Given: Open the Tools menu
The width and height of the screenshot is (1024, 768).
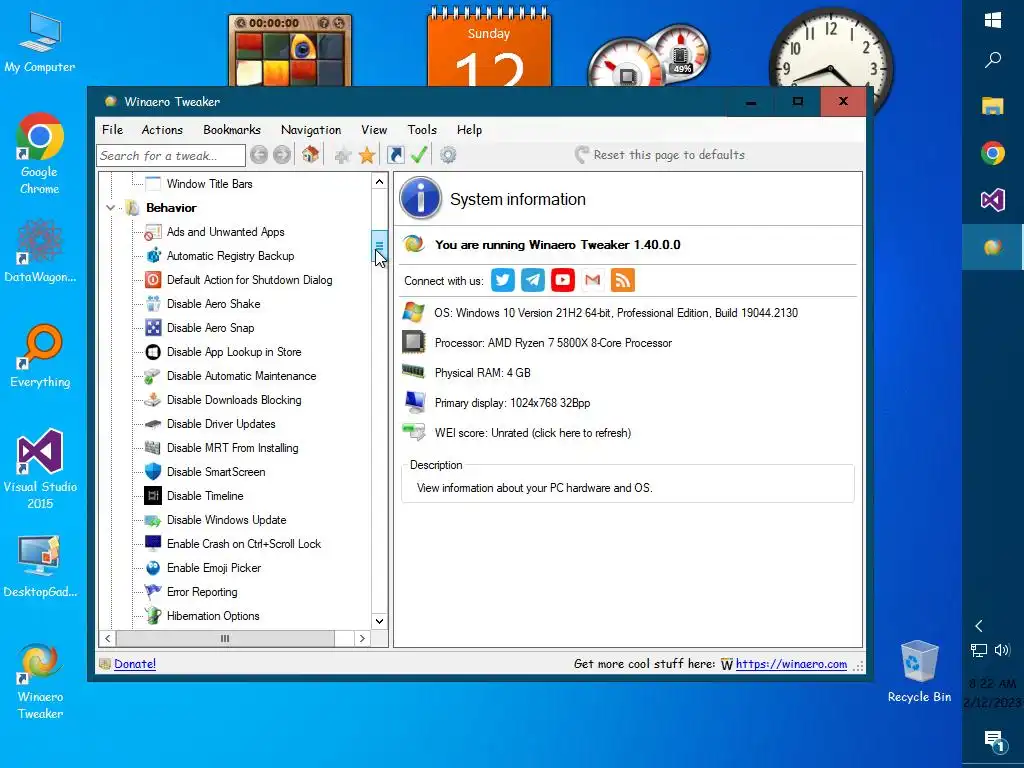Looking at the screenshot, I should click(422, 129).
